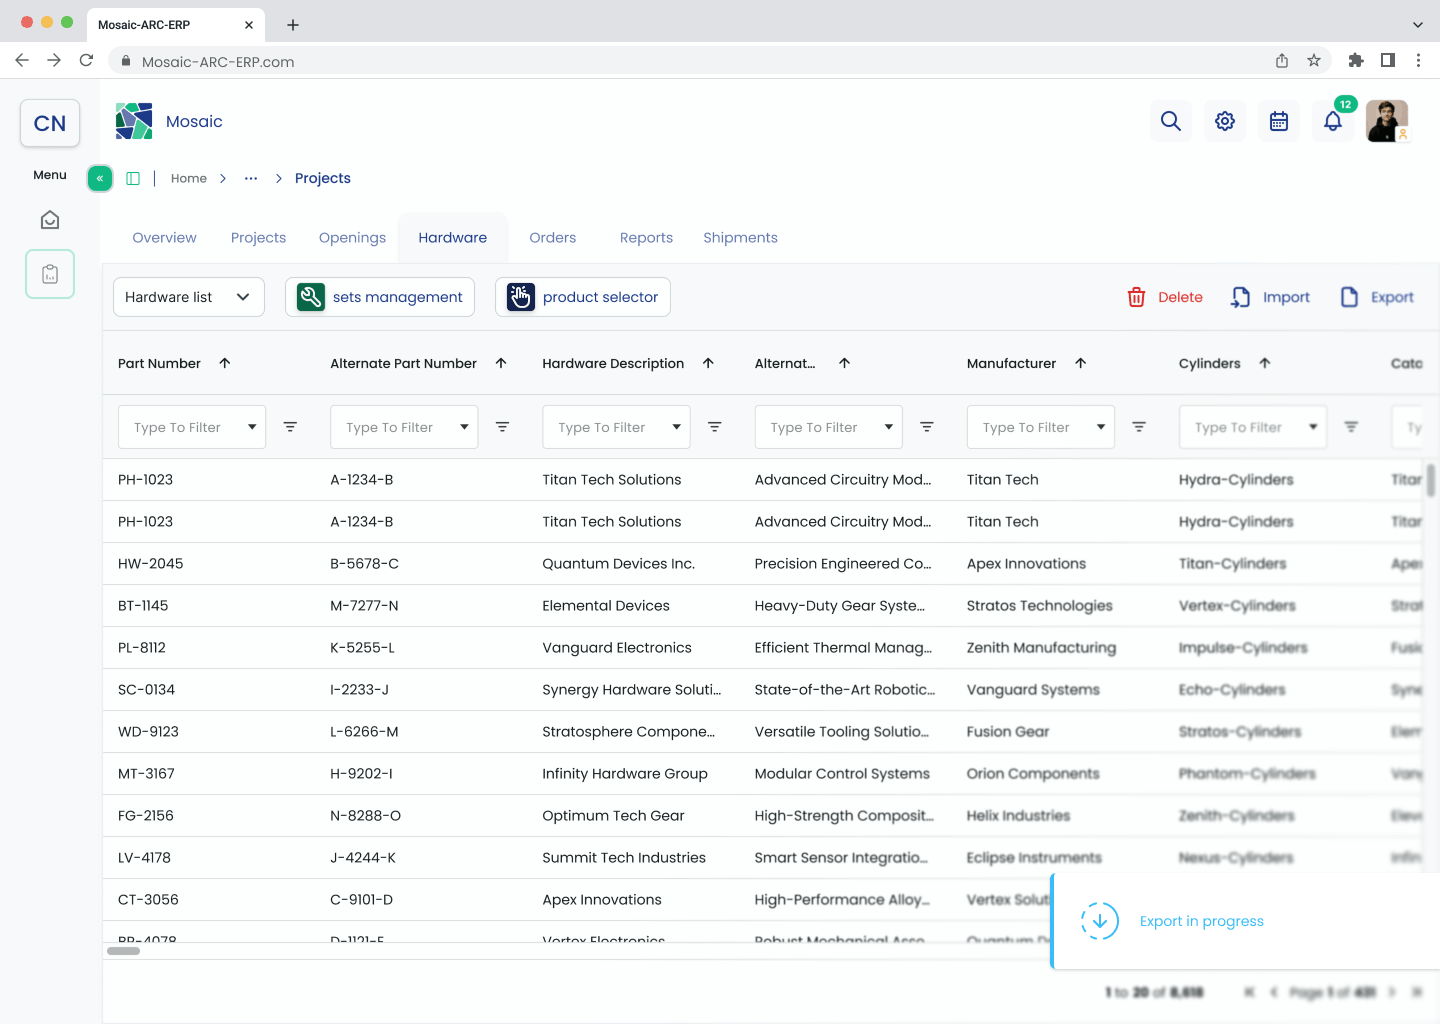Click the CN company logo tile
This screenshot has height=1024, width=1440.
click(x=50, y=123)
